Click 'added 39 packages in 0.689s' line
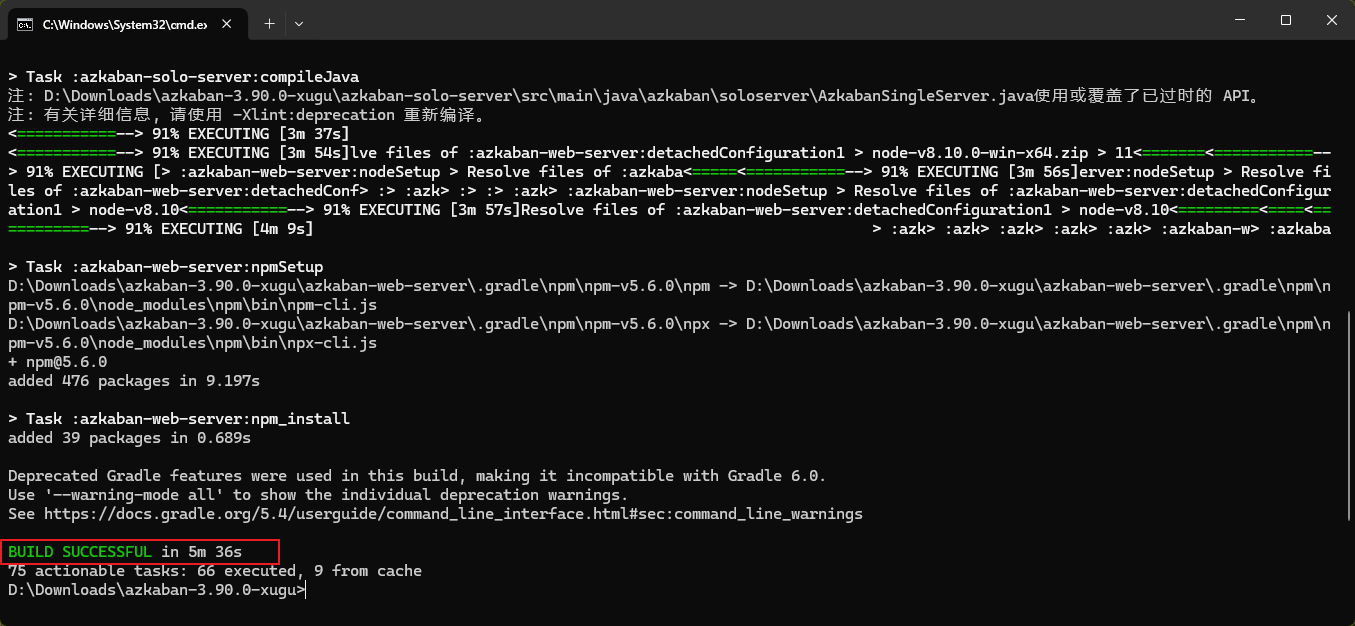The width and height of the screenshot is (1355, 626). coord(129,438)
